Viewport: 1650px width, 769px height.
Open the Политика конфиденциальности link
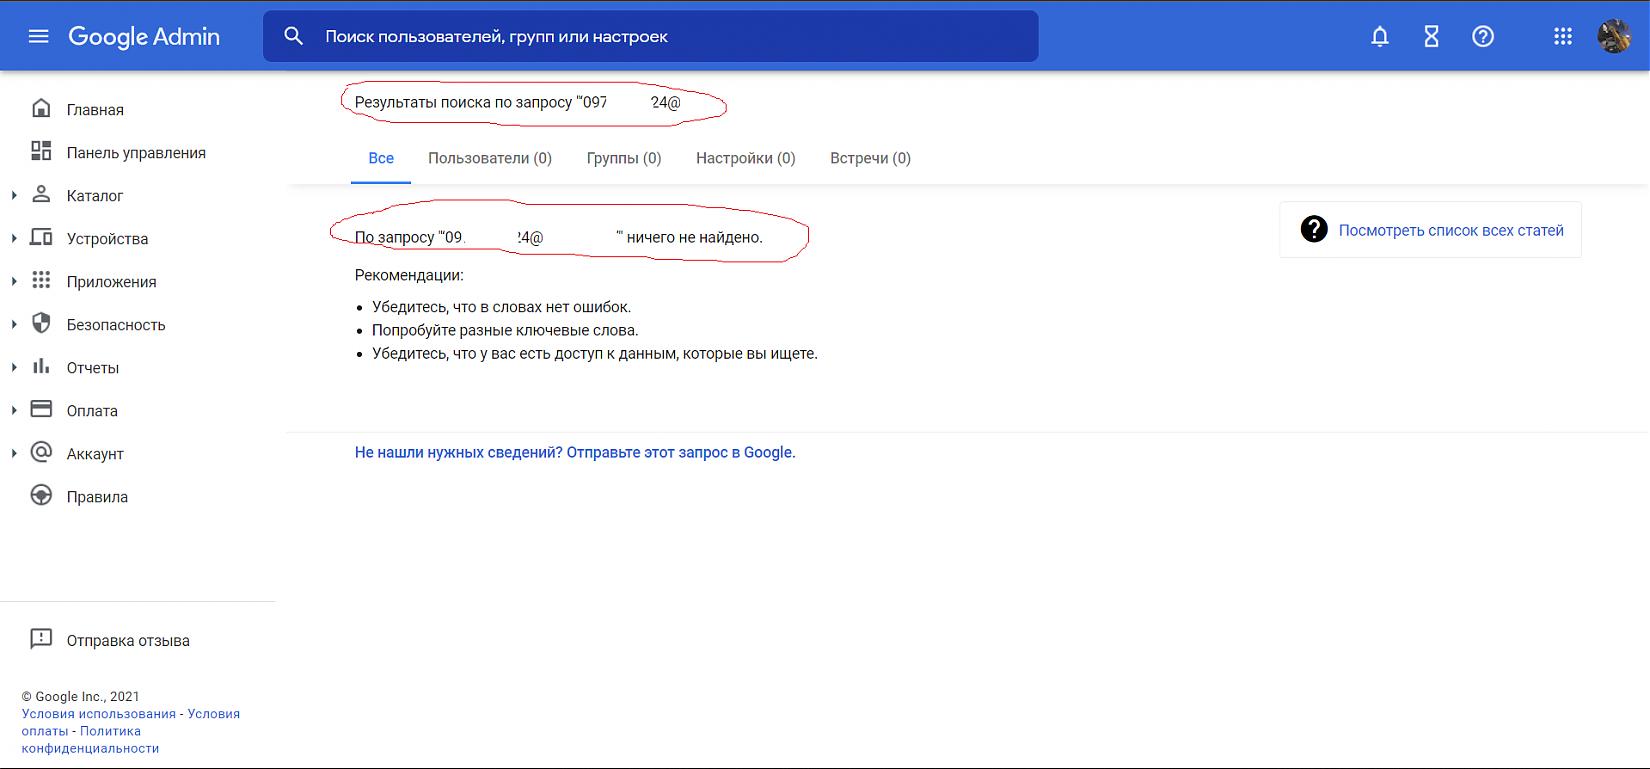click(90, 739)
